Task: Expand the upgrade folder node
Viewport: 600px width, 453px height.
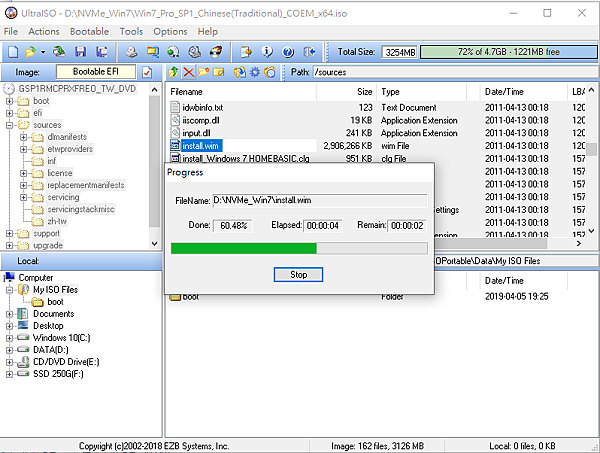Action: pos(9,246)
